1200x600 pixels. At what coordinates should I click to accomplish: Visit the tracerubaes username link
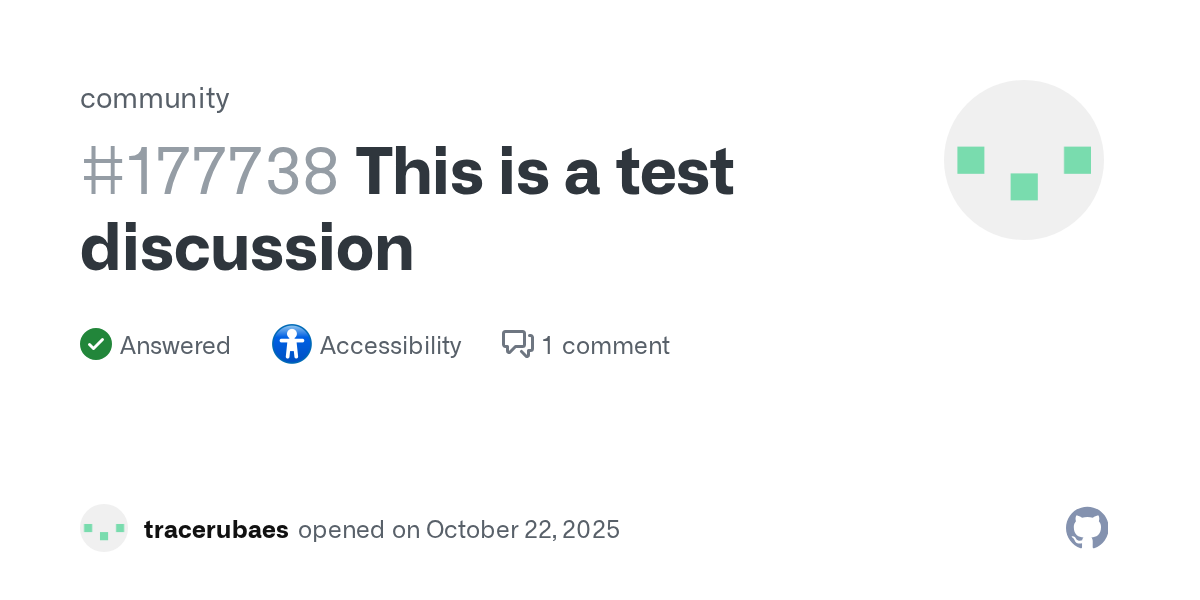point(216,529)
